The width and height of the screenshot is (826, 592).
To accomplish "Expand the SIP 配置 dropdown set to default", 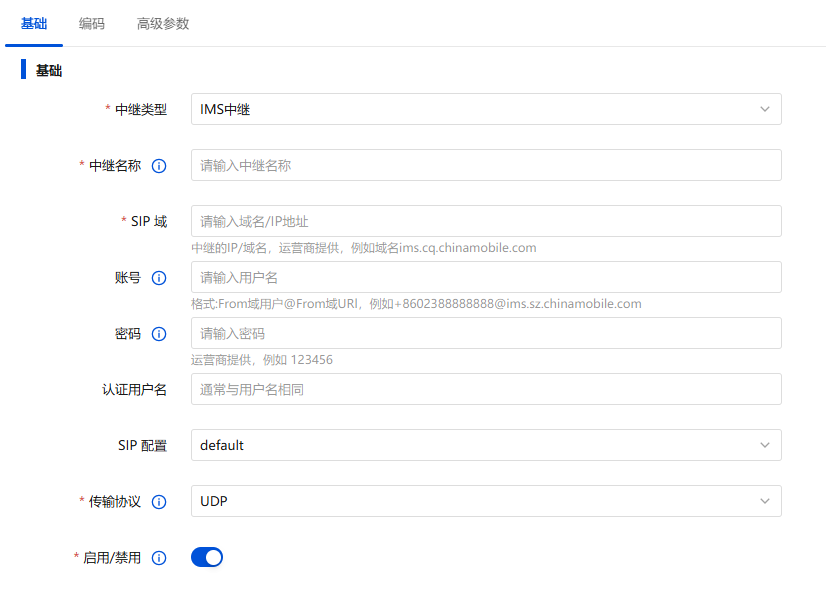I will point(486,446).
